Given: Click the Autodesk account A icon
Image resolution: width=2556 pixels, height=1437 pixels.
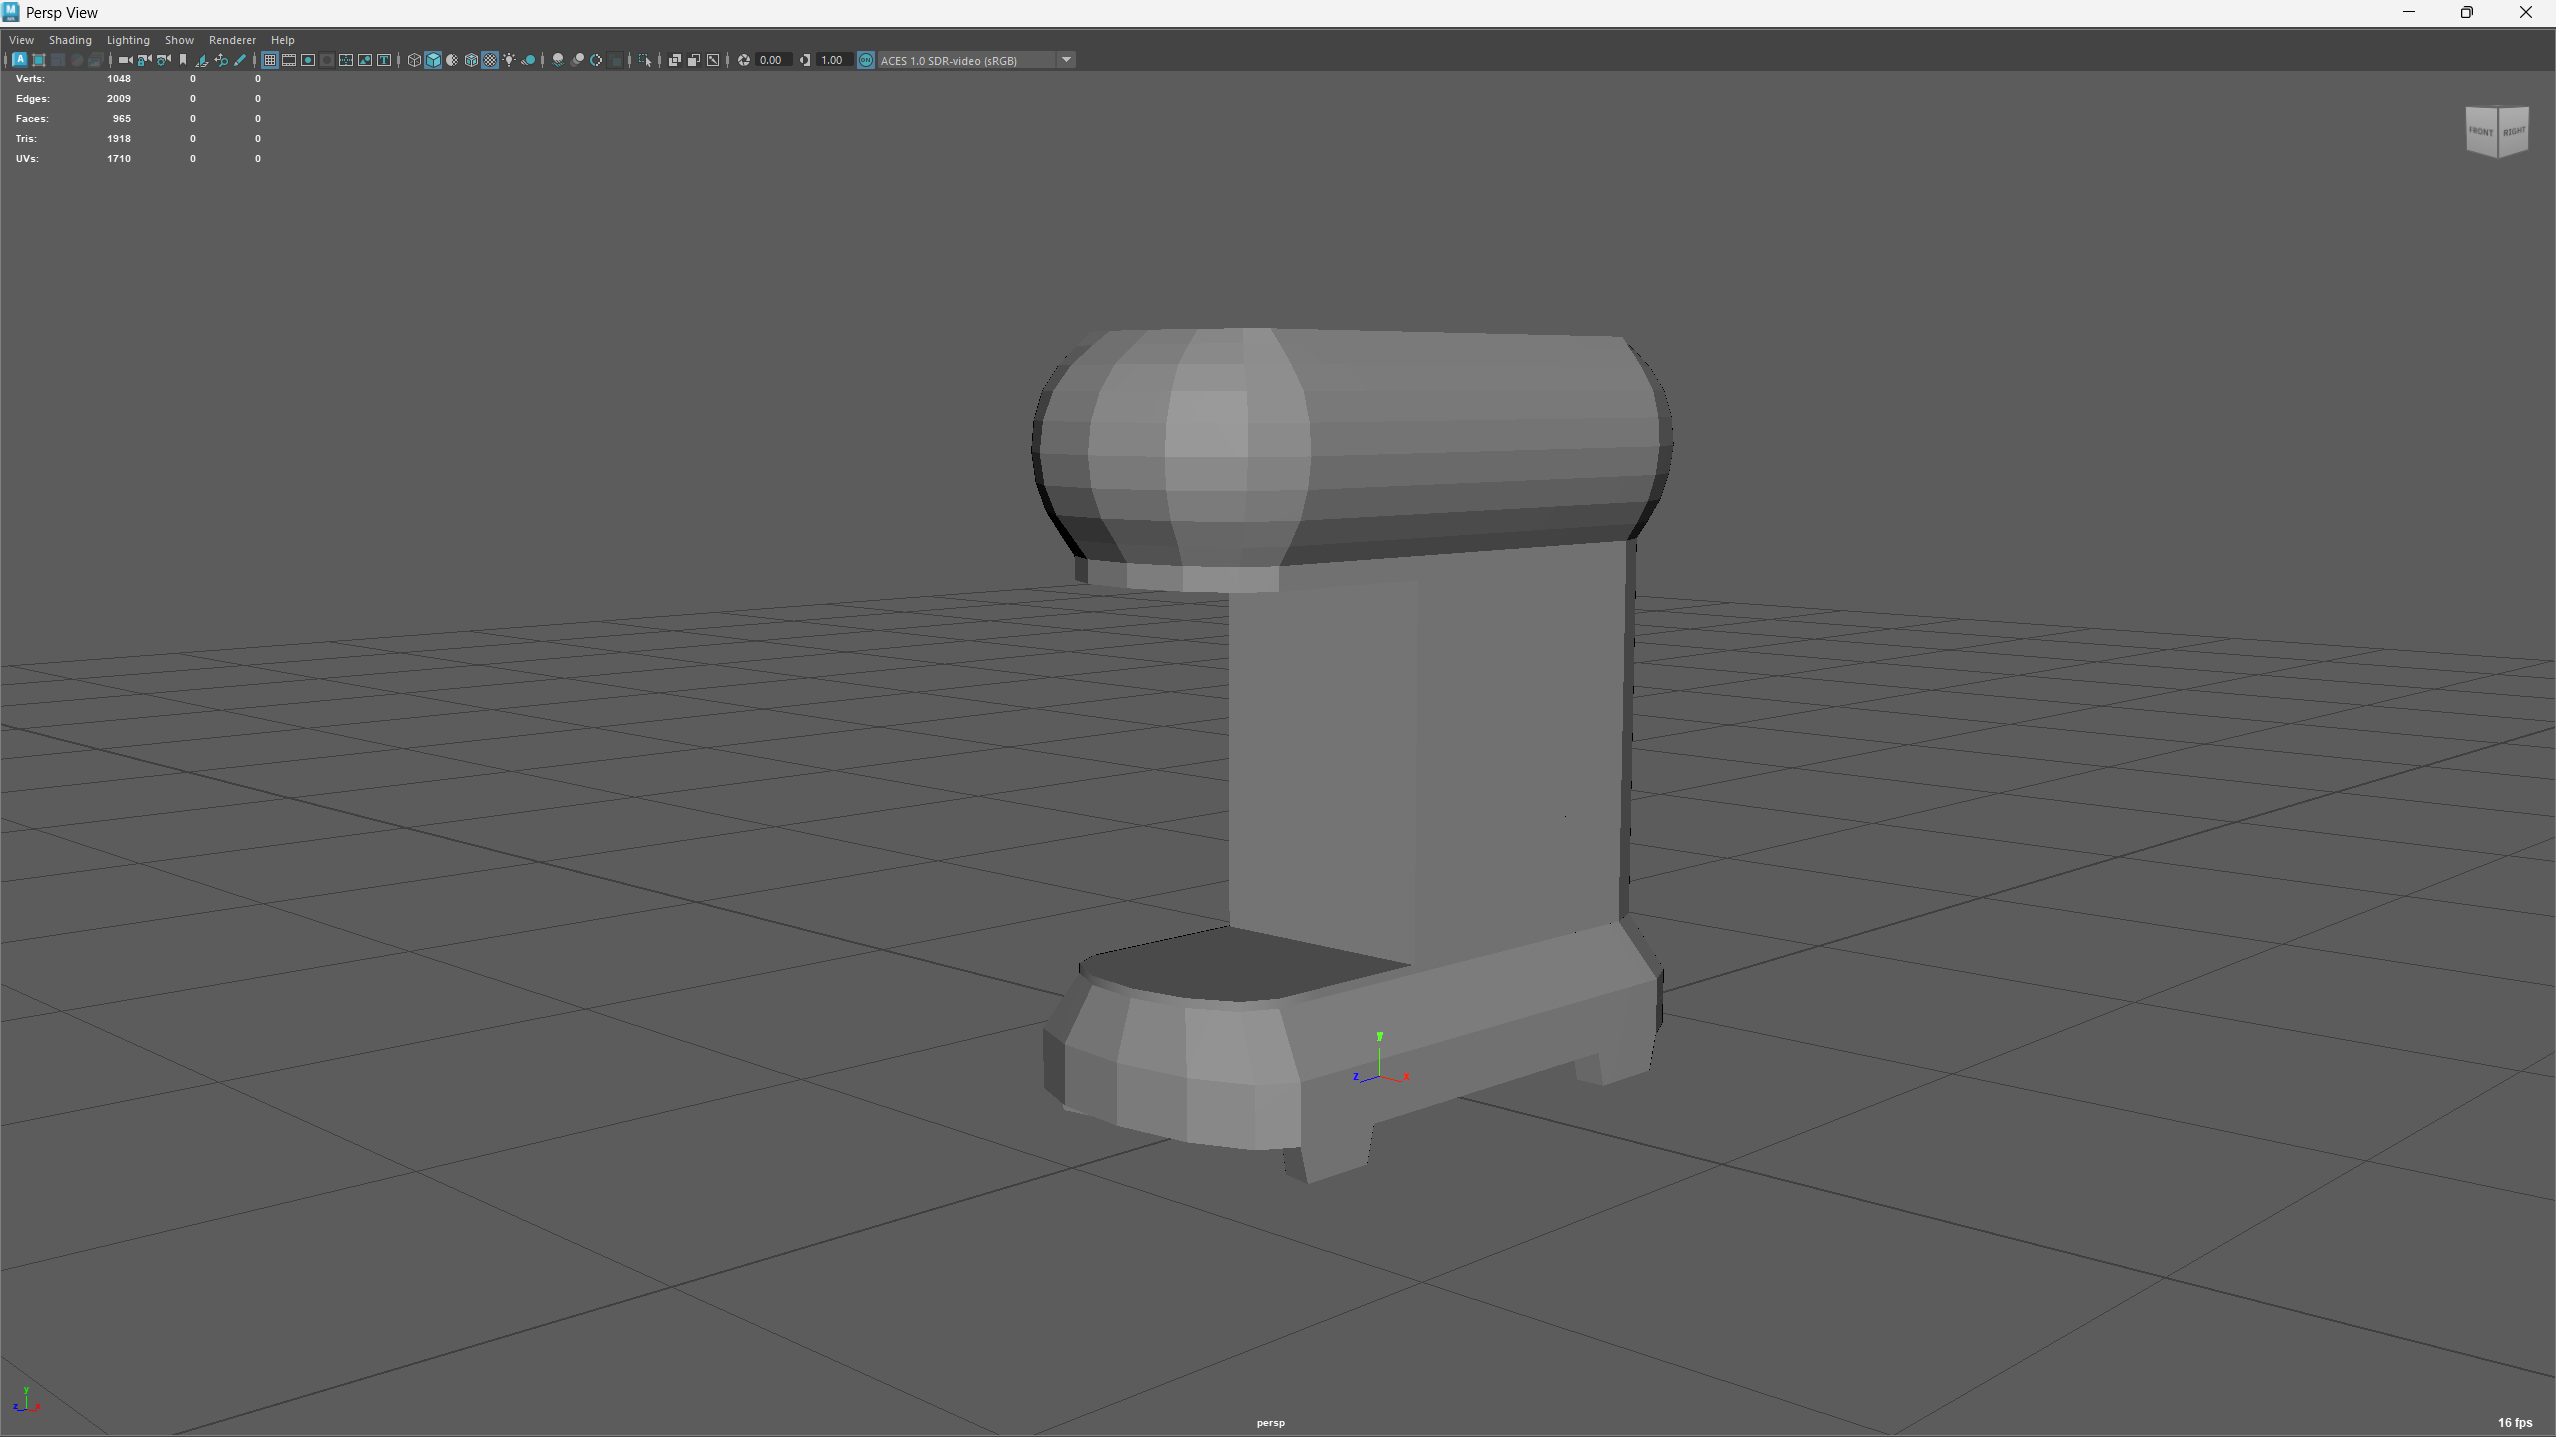Looking at the screenshot, I should tap(20, 60).
